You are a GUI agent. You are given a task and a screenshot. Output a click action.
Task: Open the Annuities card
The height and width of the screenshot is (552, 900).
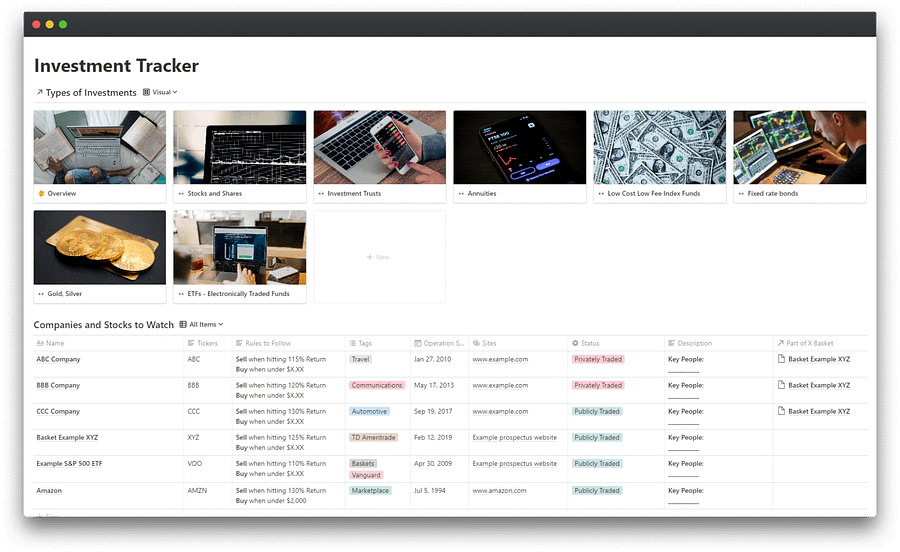(x=519, y=157)
